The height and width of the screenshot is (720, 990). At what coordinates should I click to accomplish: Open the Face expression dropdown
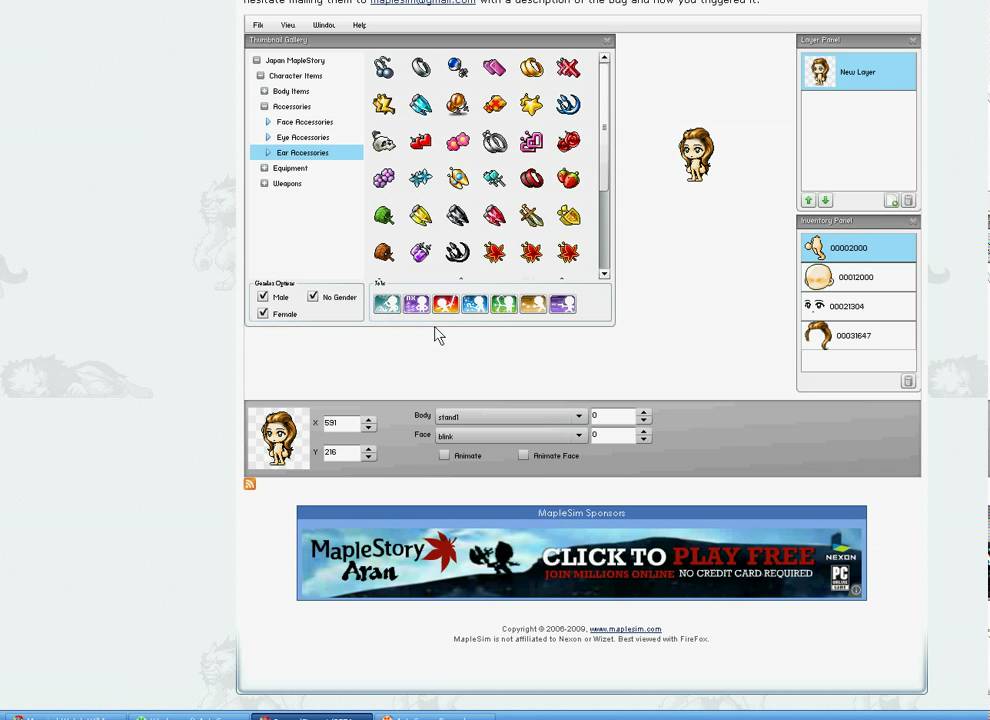point(511,436)
